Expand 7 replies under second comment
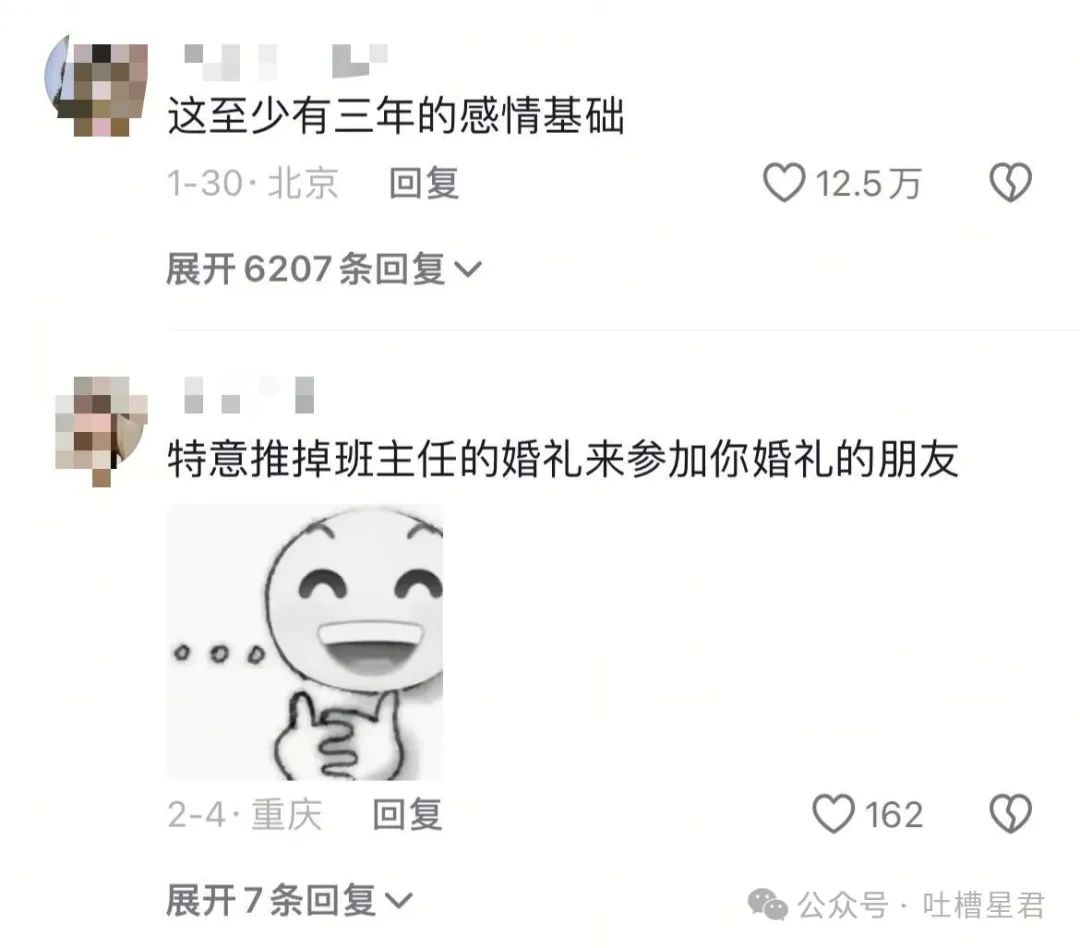The height and width of the screenshot is (948, 1080). (x=289, y=900)
